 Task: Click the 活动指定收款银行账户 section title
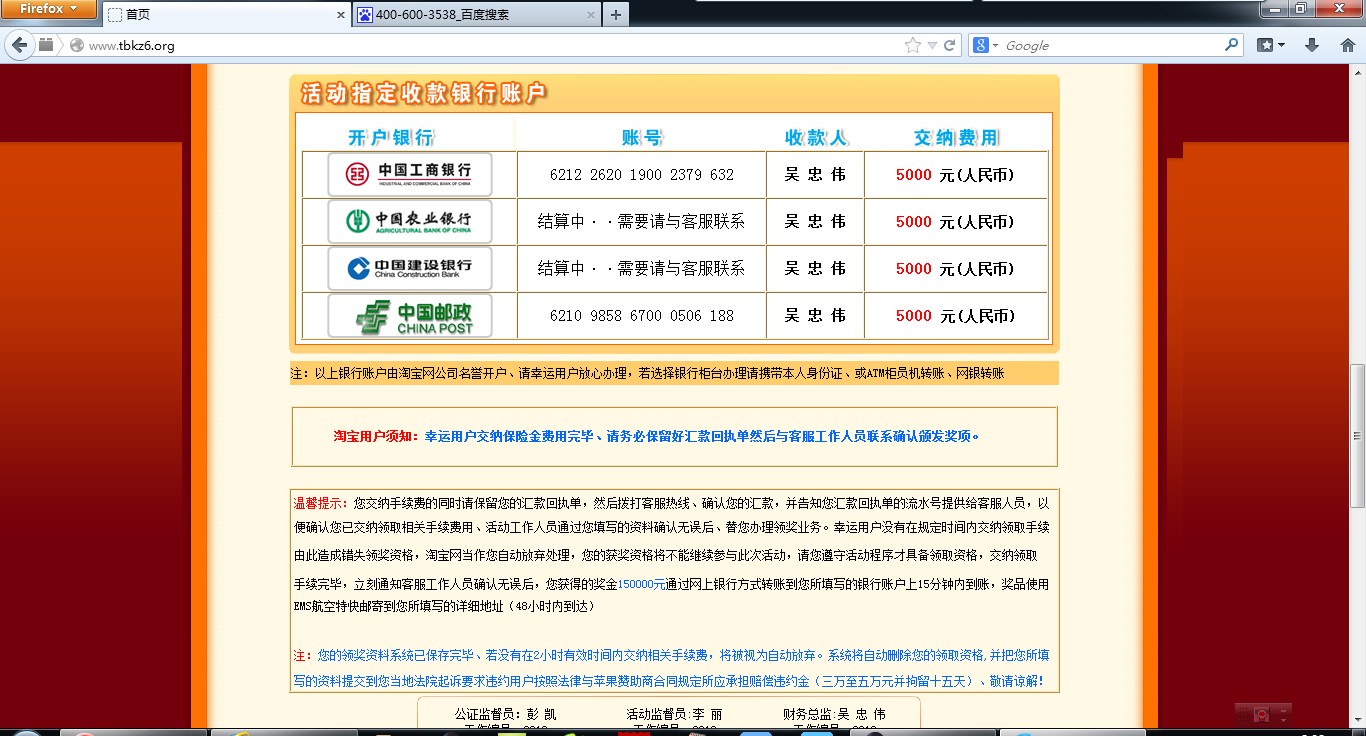point(424,94)
